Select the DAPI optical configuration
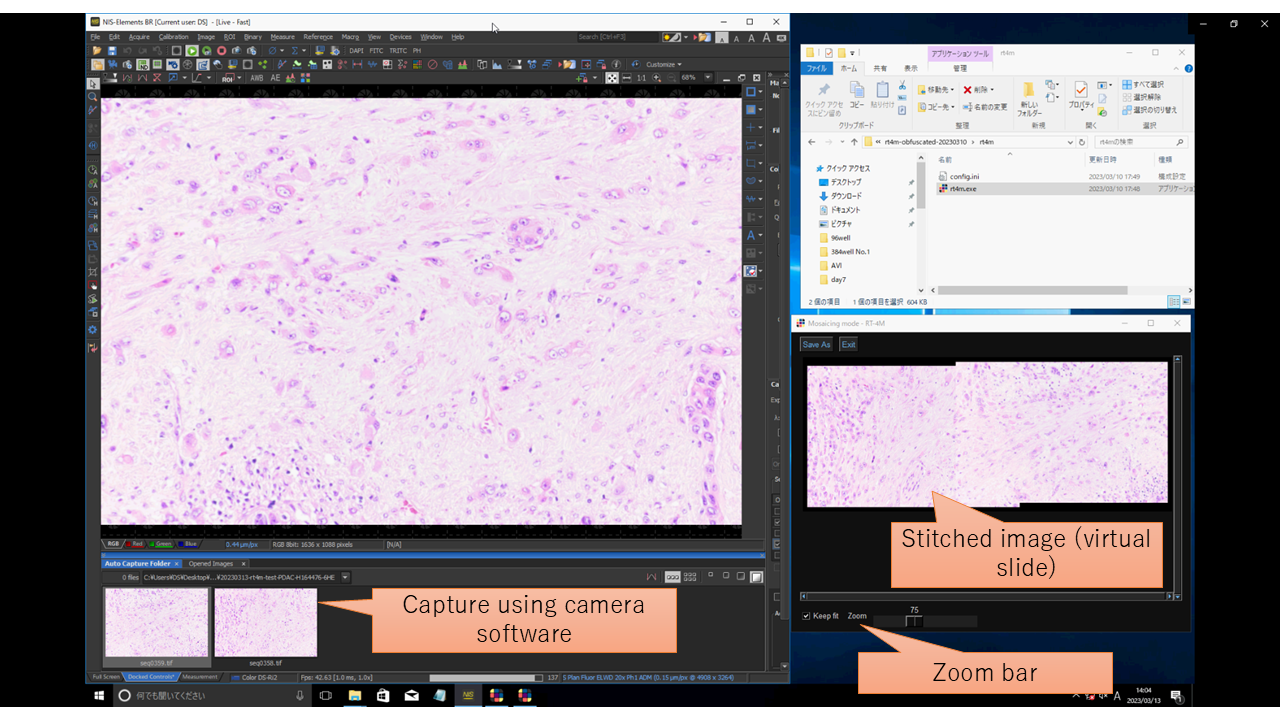The width and height of the screenshot is (1280, 720). 356,50
